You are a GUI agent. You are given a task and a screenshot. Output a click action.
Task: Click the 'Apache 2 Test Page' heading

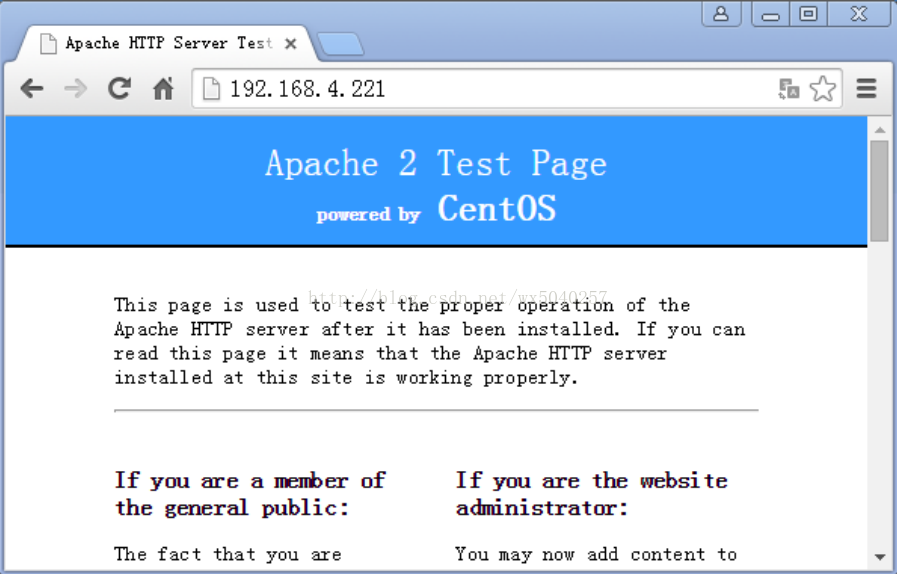coord(436,164)
